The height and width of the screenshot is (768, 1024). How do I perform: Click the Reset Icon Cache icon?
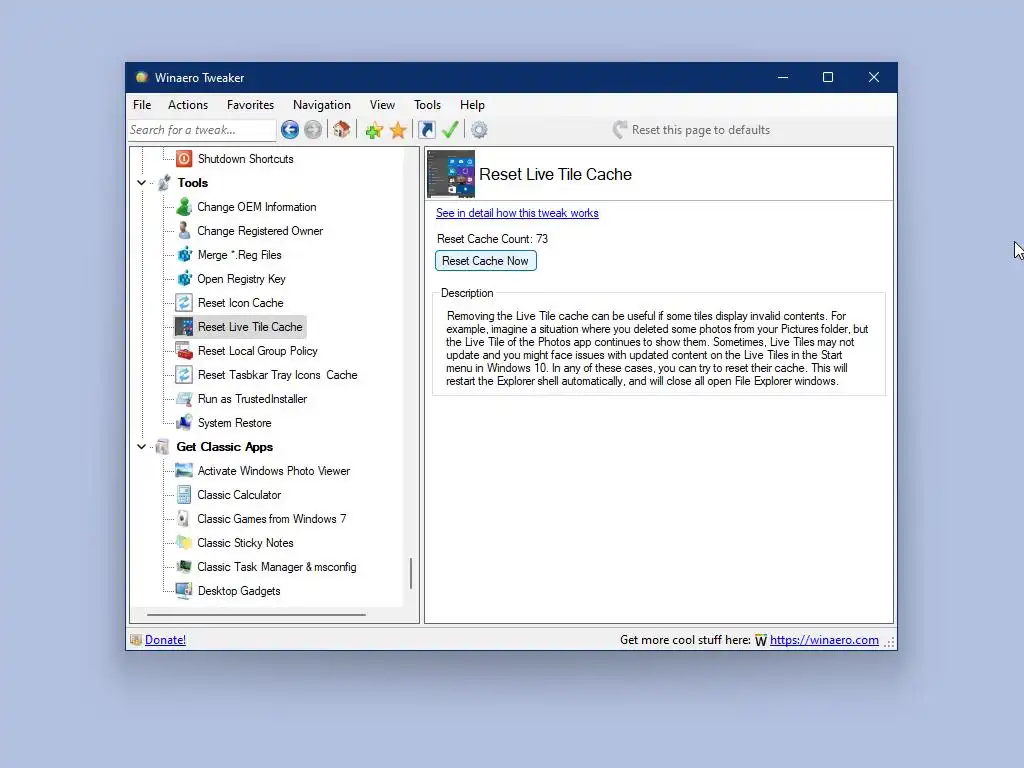click(x=184, y=302)
